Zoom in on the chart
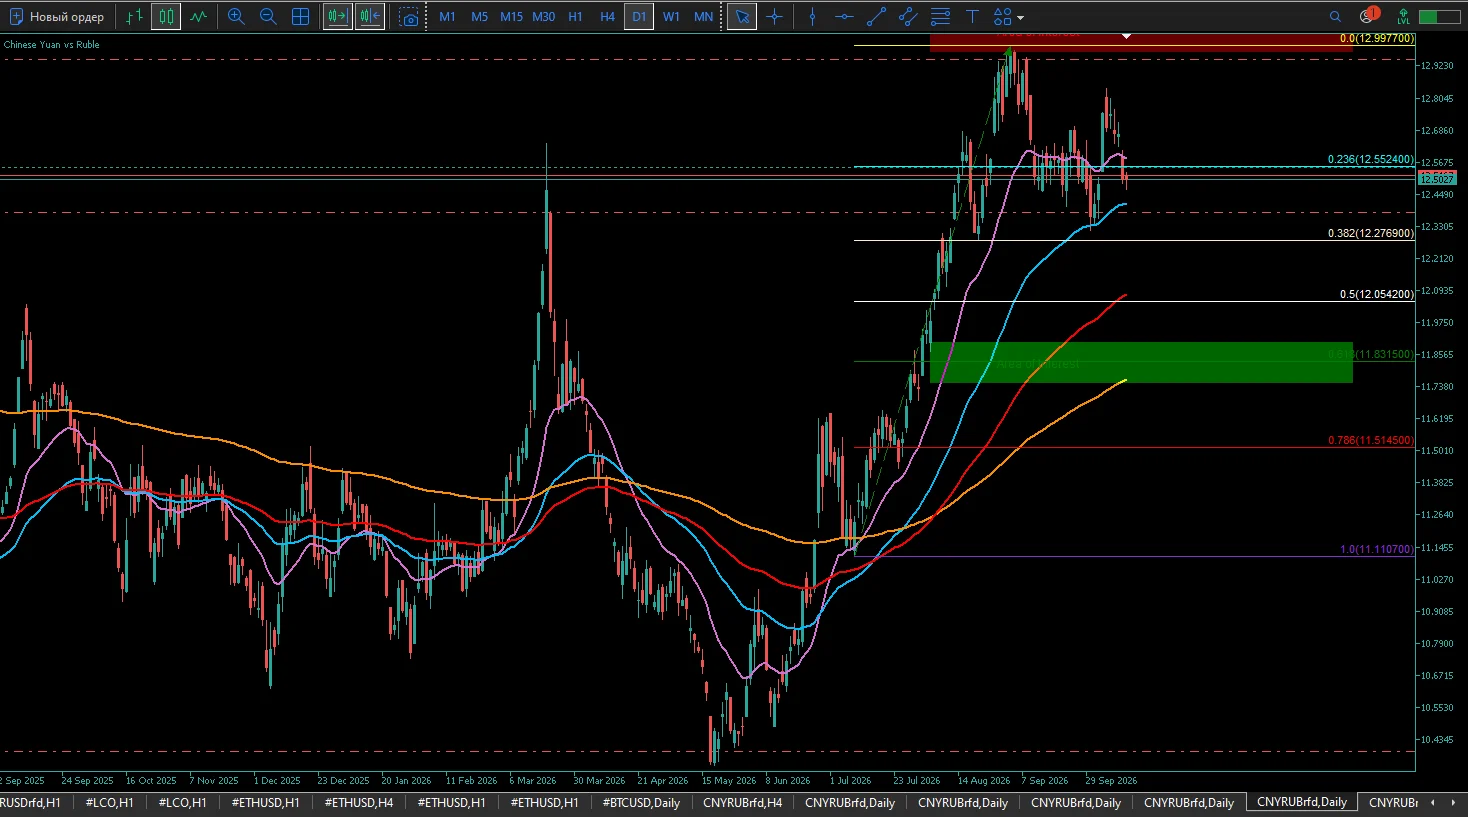The width and height of the screenshot is (1468, 817). tap(236, 17)
